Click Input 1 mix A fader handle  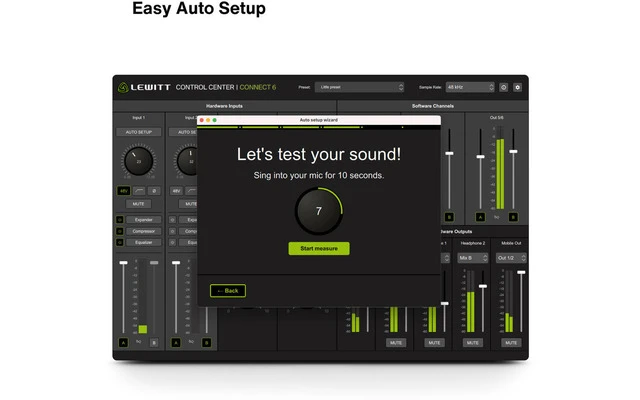tap(123, 262)
